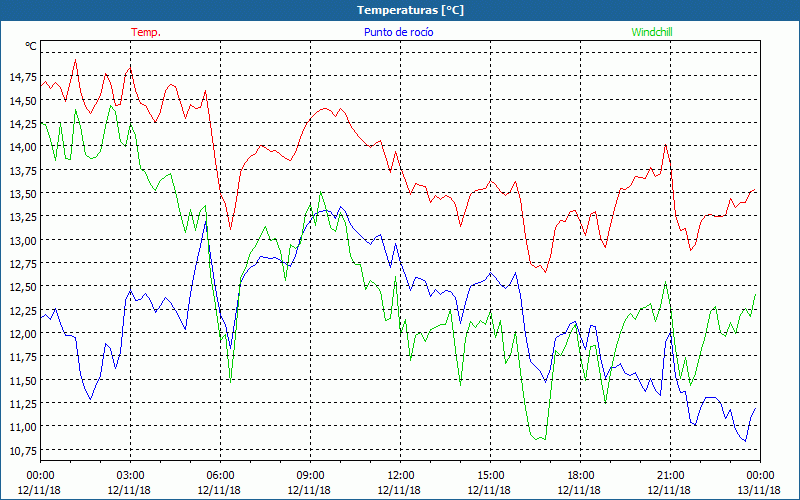Click the Punto de rocío legend label
Image resolution: width=800 pixels, height=500 pixels.
pos(398,32)
